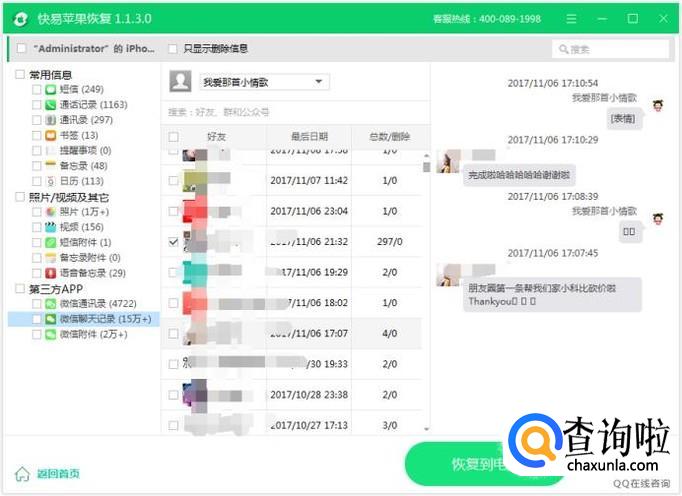This screenshot has height=496, width=682.
Task: Click the 297/0 count cell
Action: click(389, 241)
